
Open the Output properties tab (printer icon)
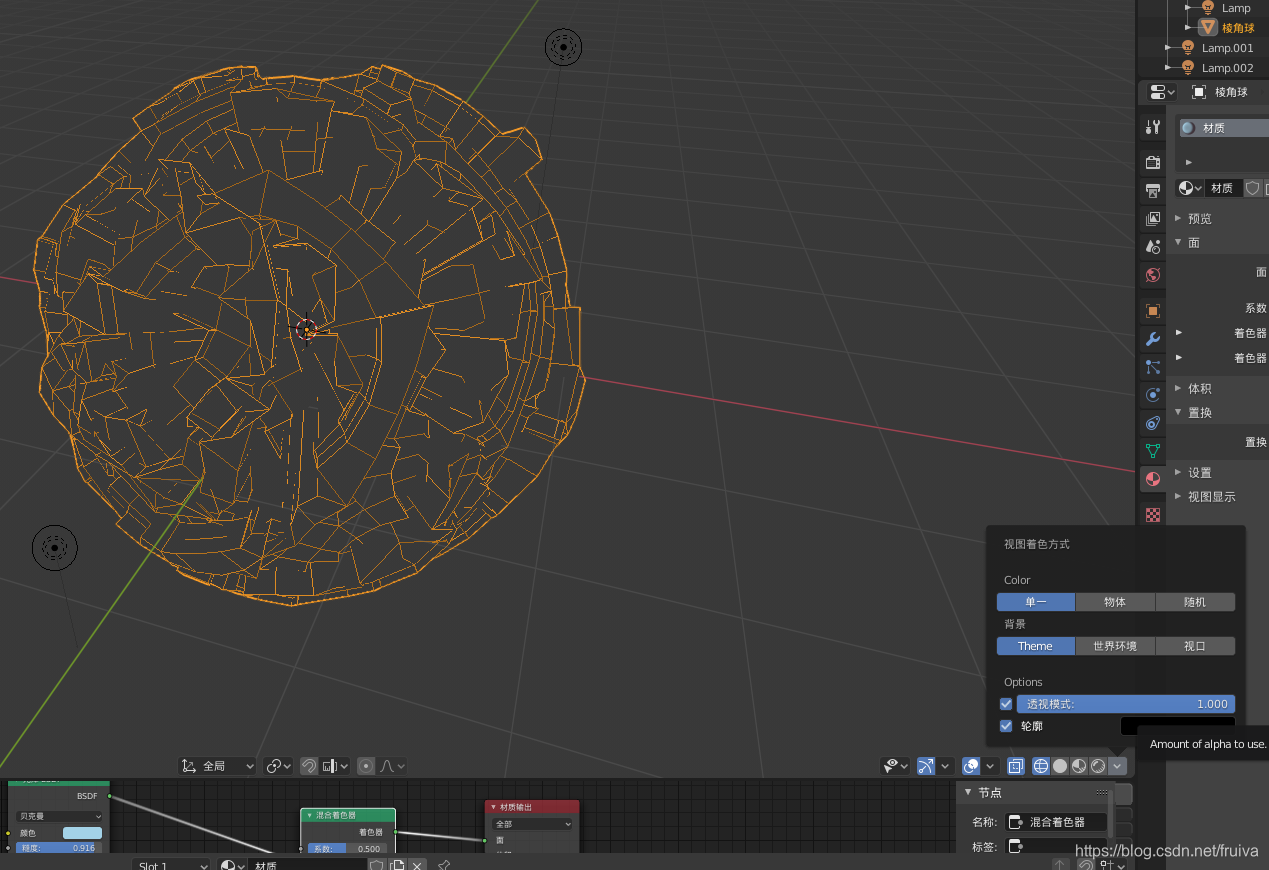tap(1153, 190)
